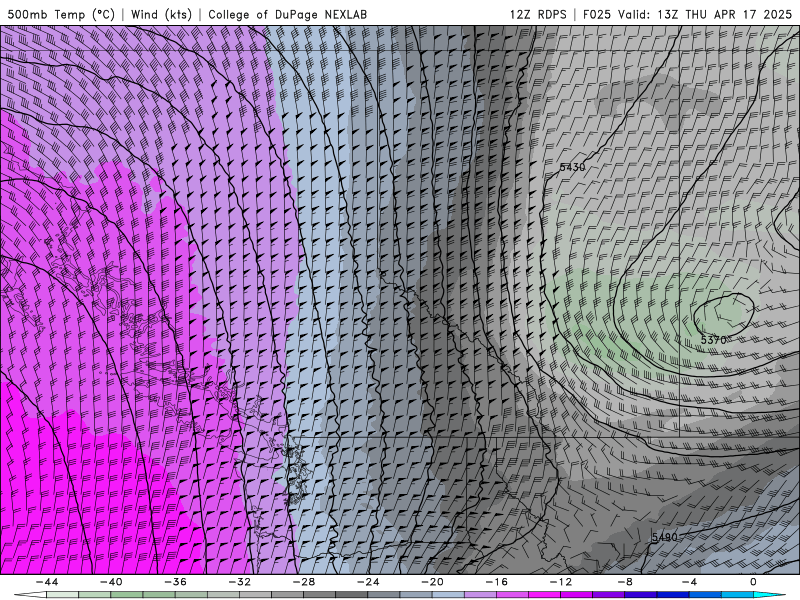
Task: Click the 5370 height contour label
Action: point(713,340)
